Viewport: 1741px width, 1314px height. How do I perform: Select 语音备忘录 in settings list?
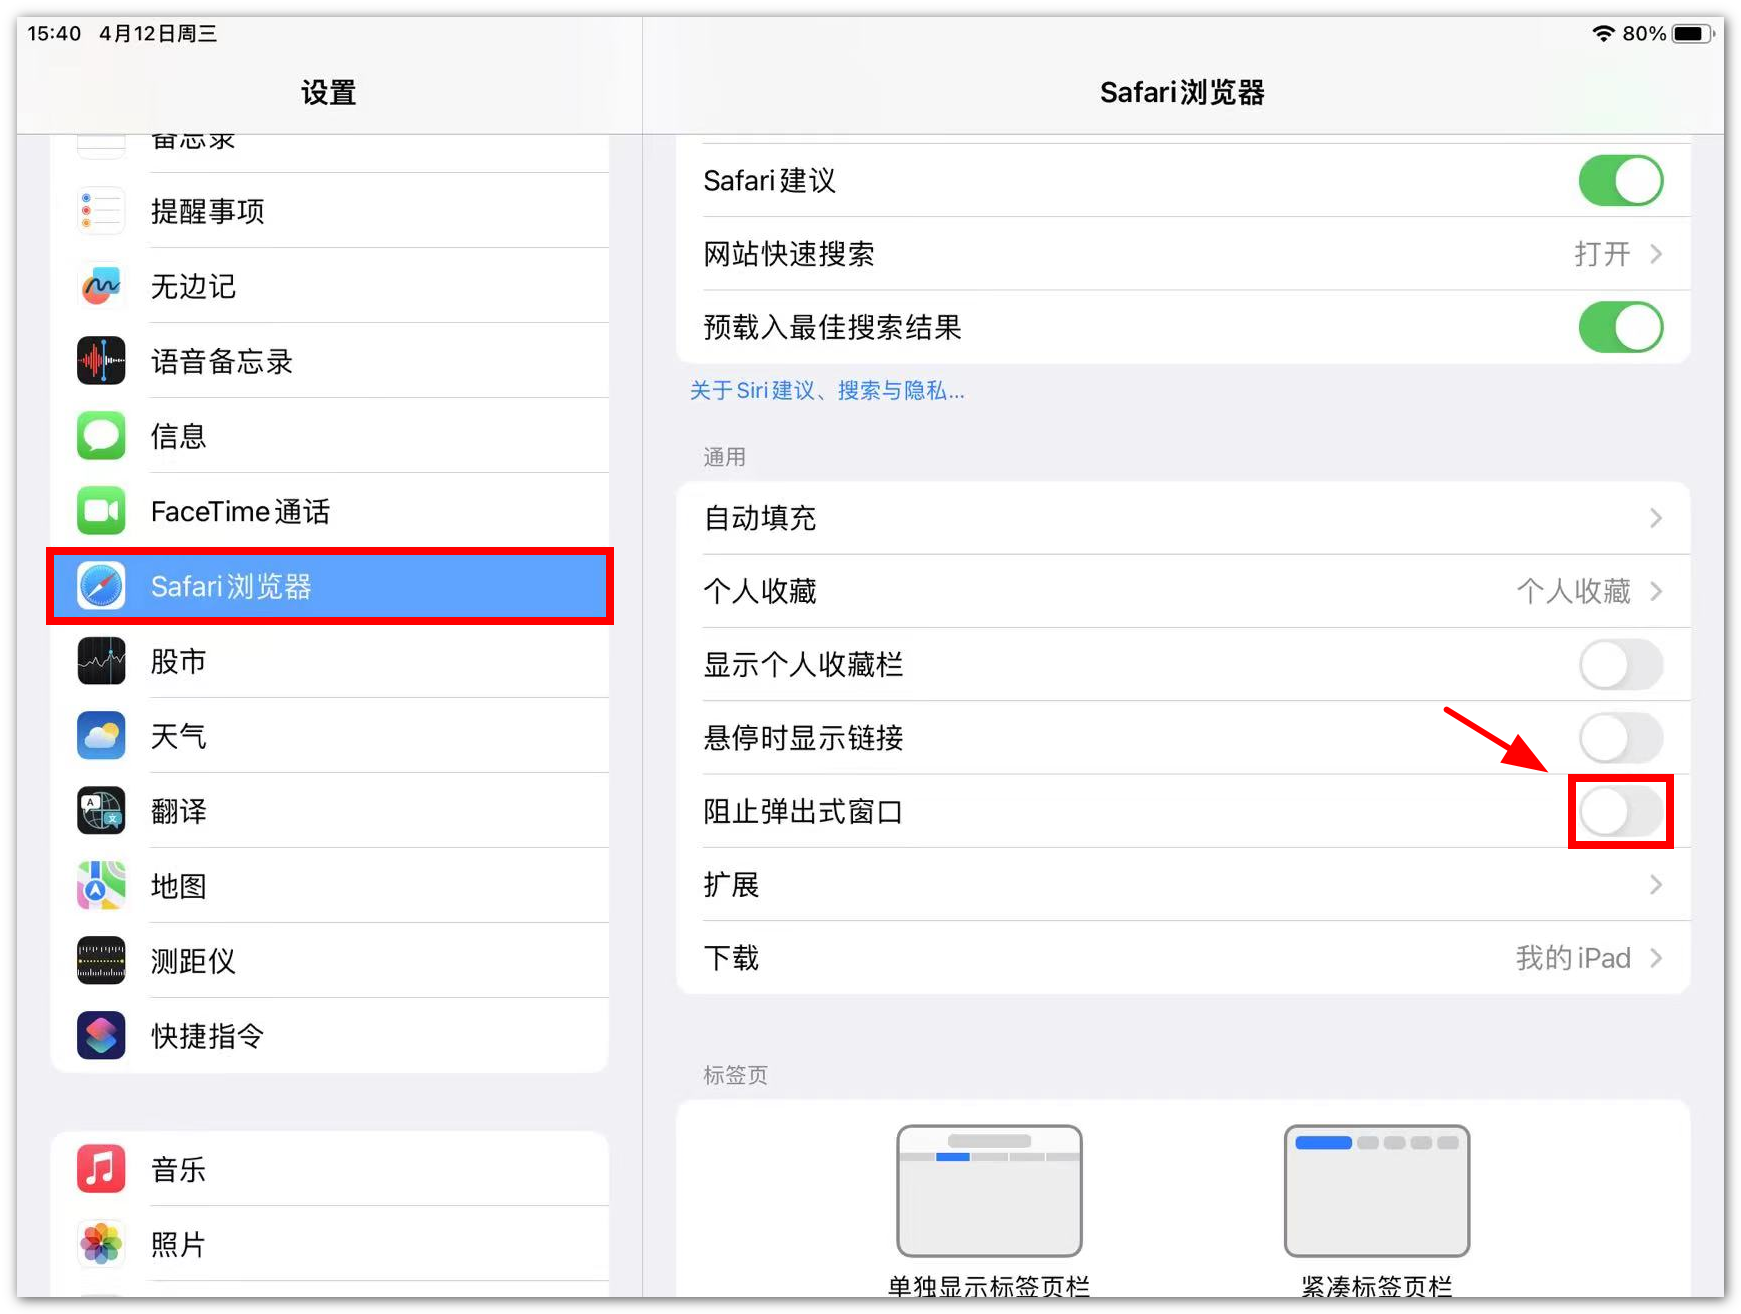[x=330, y=361]
